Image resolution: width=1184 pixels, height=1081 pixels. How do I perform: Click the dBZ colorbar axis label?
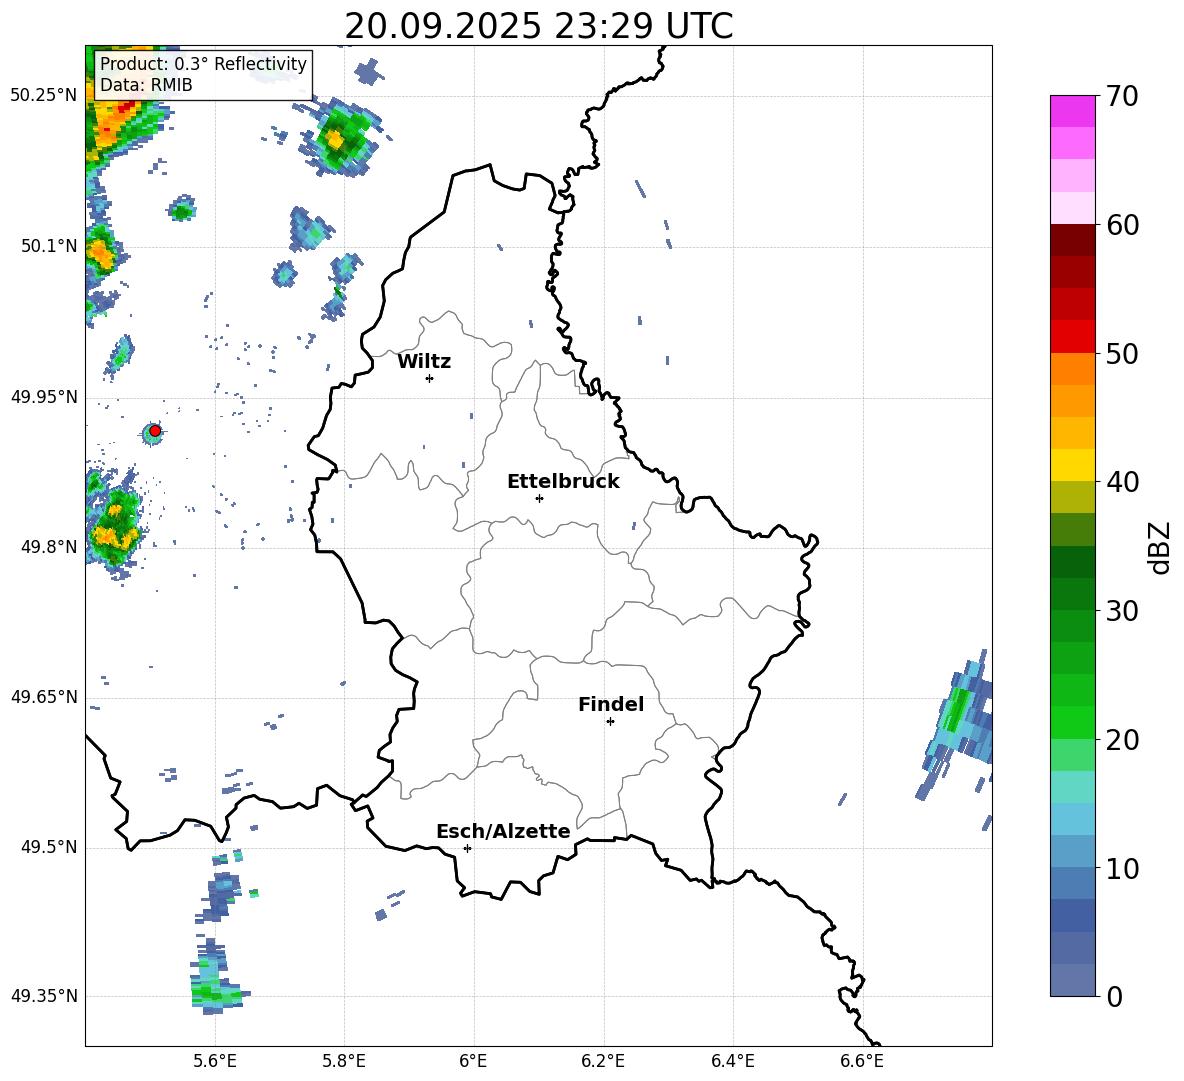(x=1159, y=547)
